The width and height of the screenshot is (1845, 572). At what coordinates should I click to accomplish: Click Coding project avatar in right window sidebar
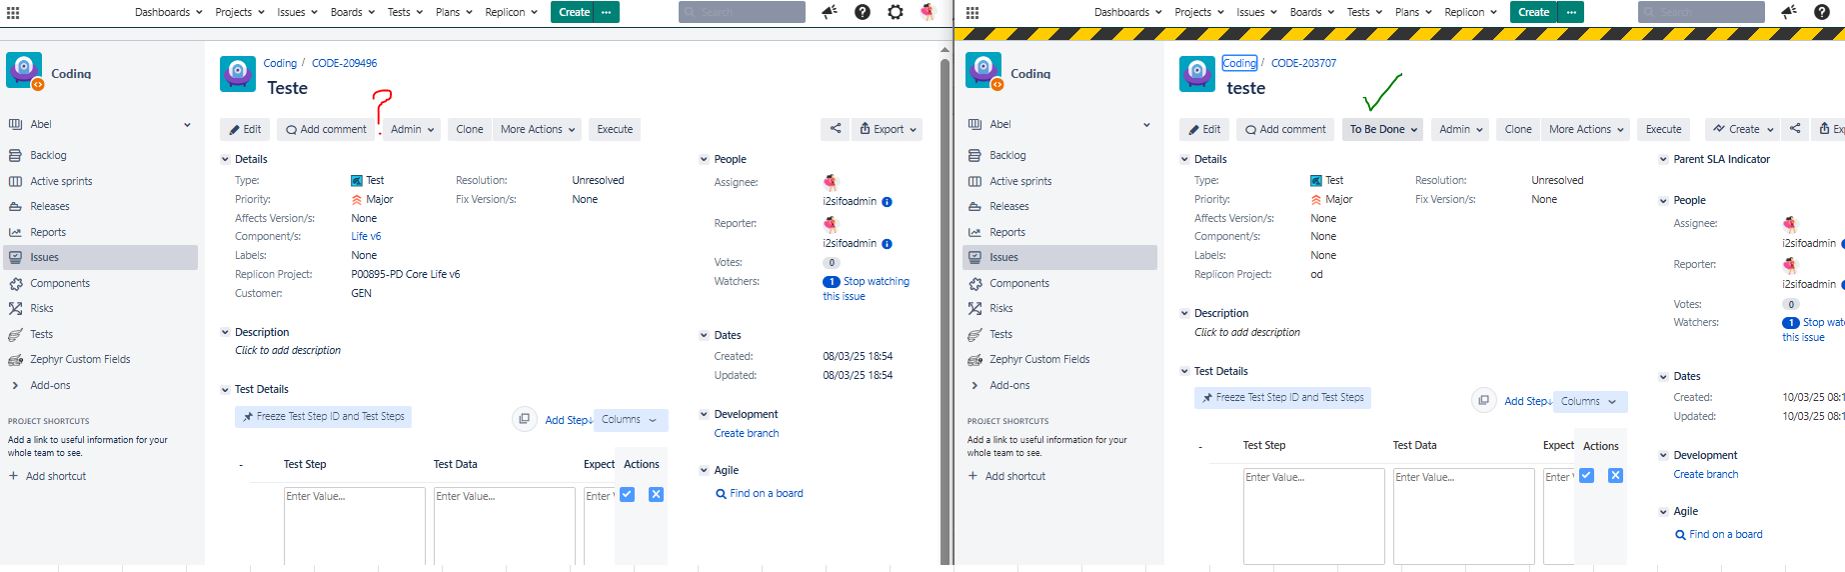pos(983,71)
